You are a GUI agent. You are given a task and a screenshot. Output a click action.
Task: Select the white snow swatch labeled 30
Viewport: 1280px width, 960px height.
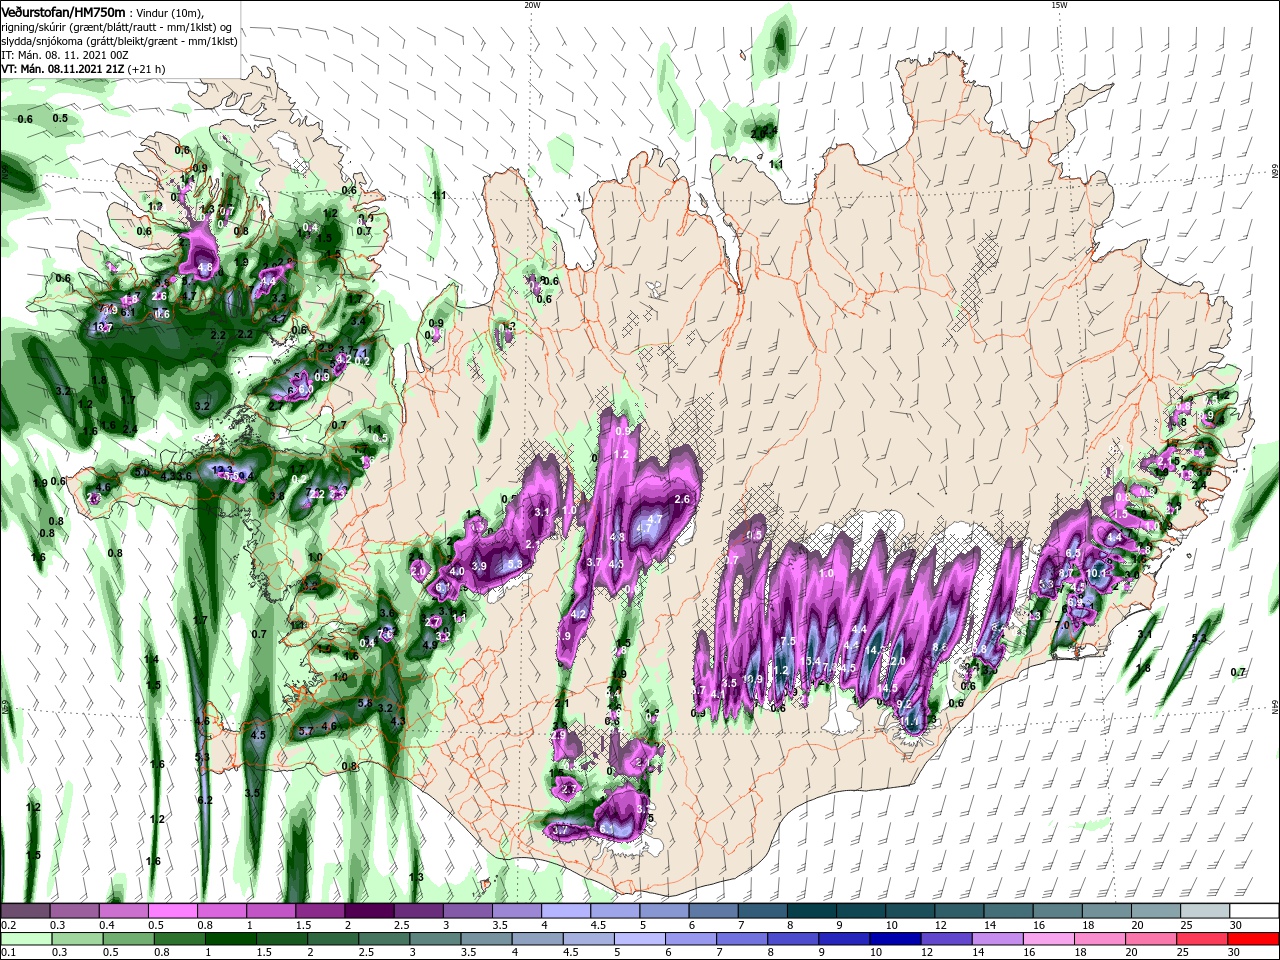pos(1254,910)
